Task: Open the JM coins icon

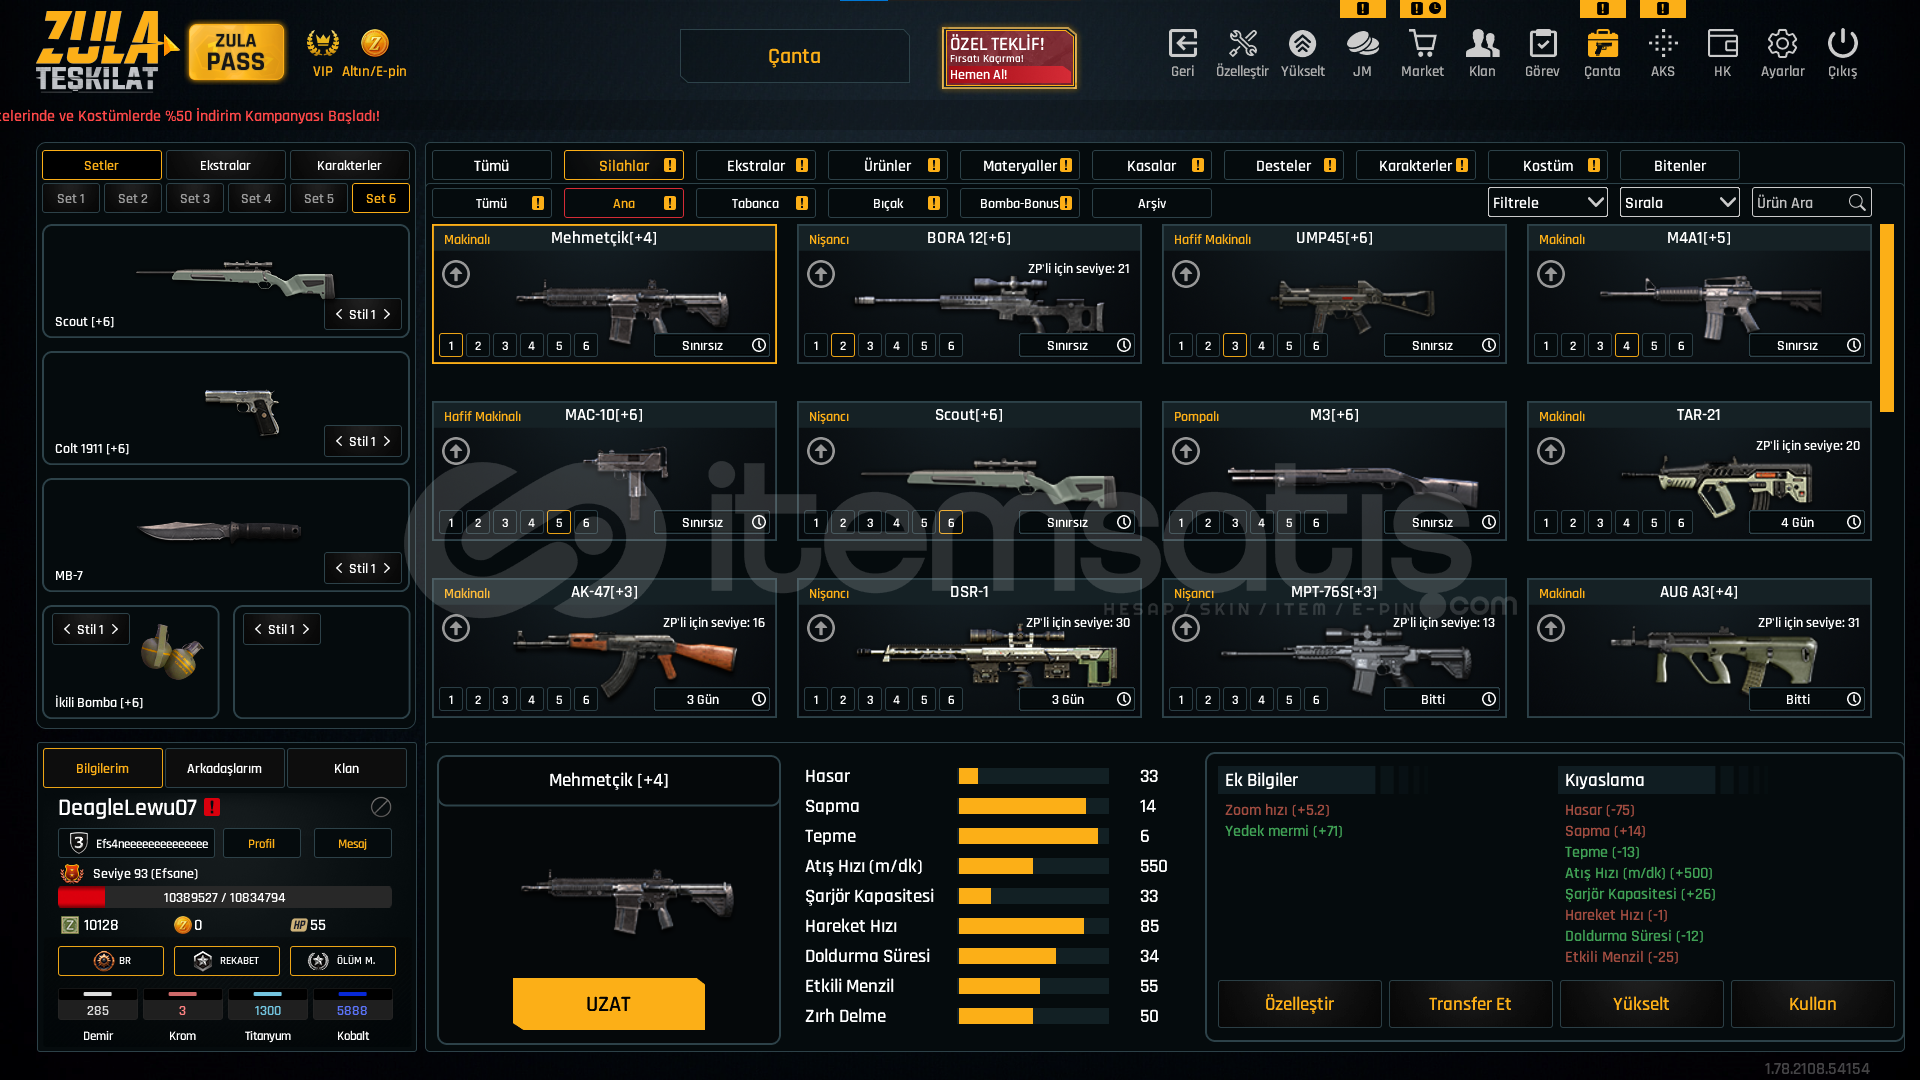Action: (x=1362, y=44)
